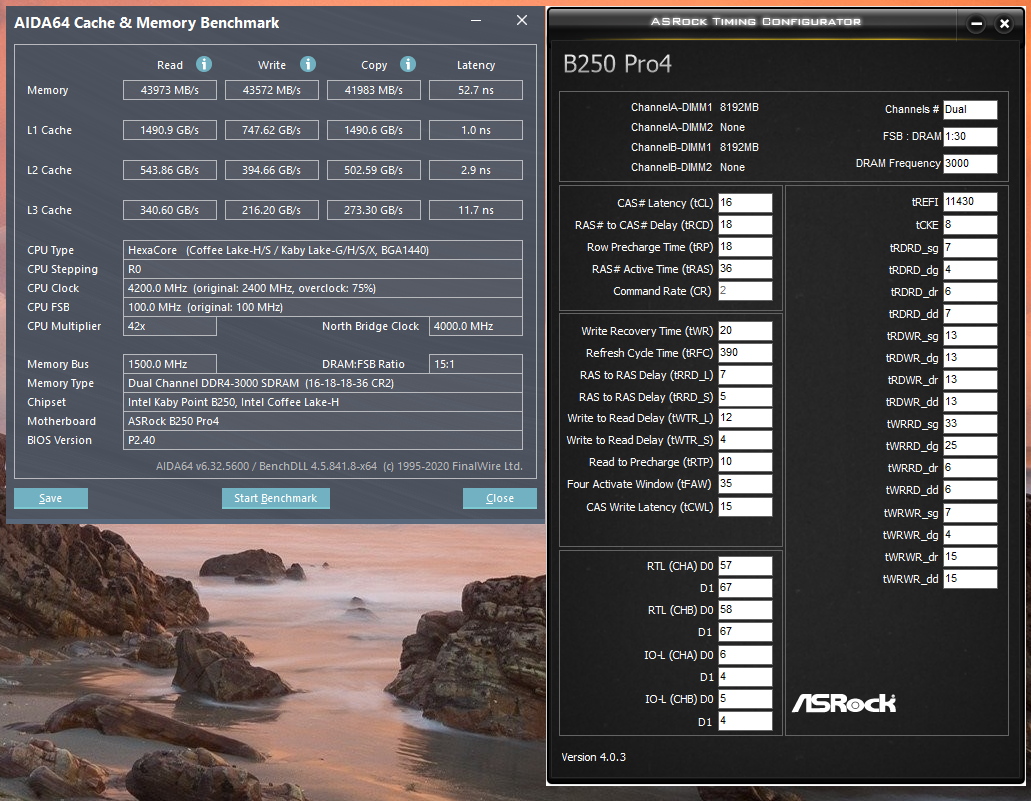1031x801 pixels.
Task: Click the CAS Write Latency (tCWL) field
Action: pyautogui.click(x=745, y=507)
